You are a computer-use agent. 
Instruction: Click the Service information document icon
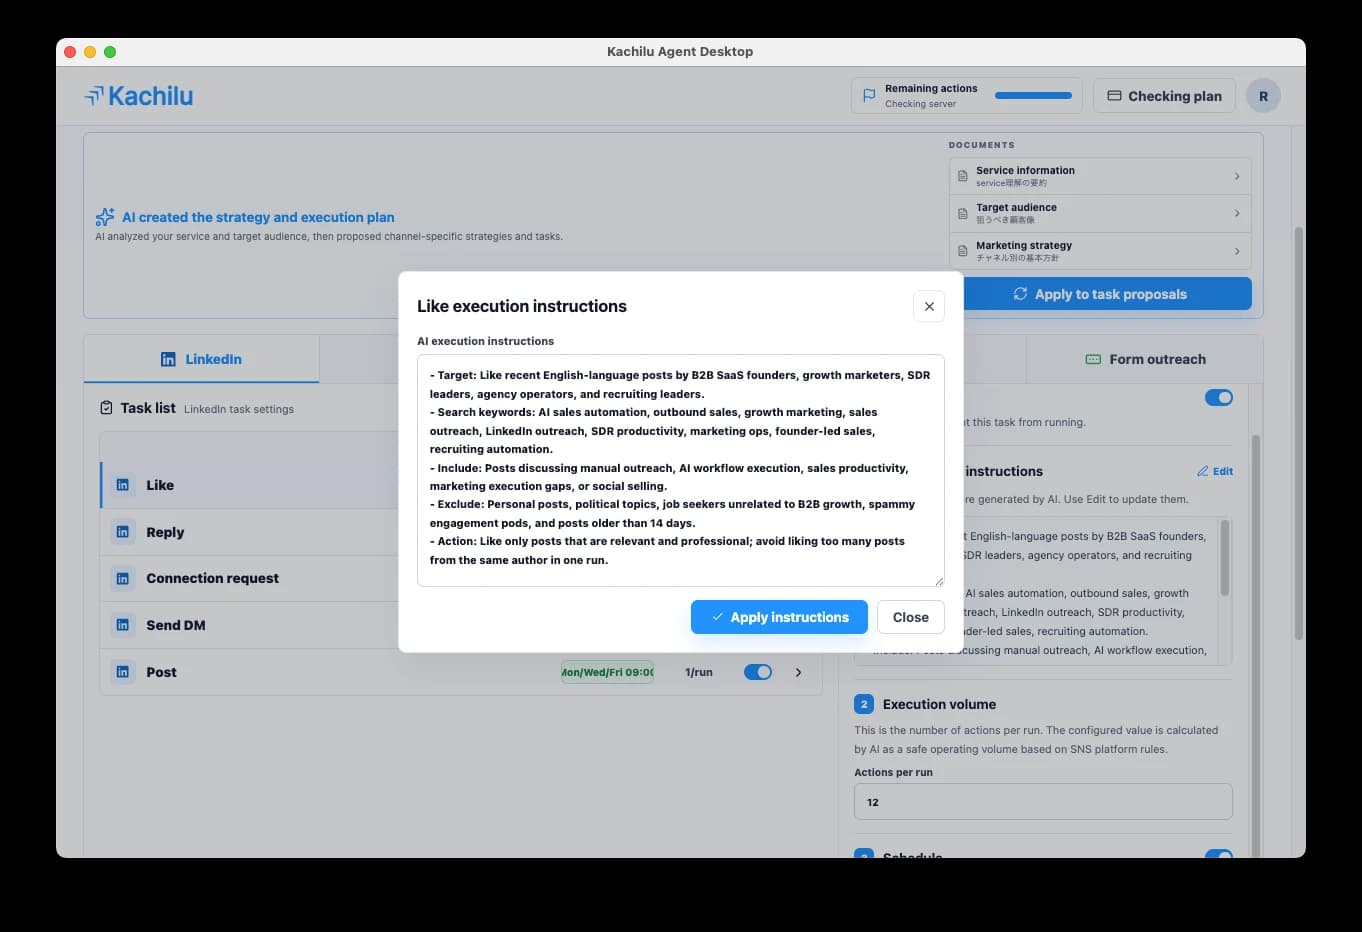[x=963, y=176]
